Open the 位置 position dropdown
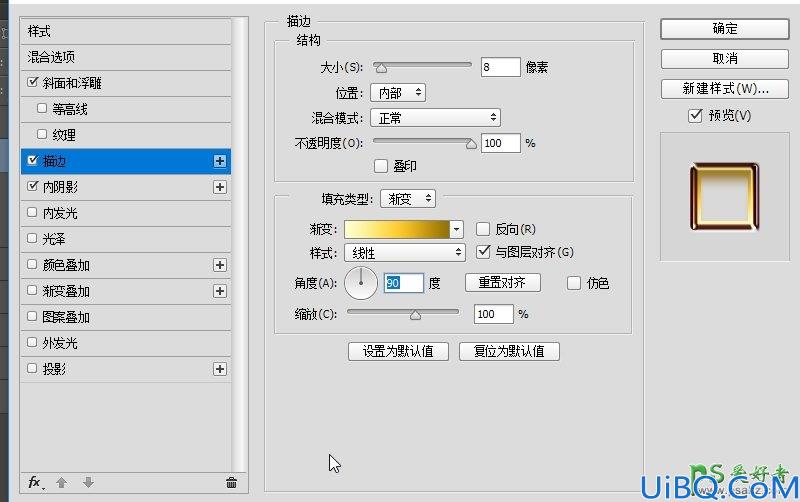The image size is (800, 502). click(x=398, y=93)
